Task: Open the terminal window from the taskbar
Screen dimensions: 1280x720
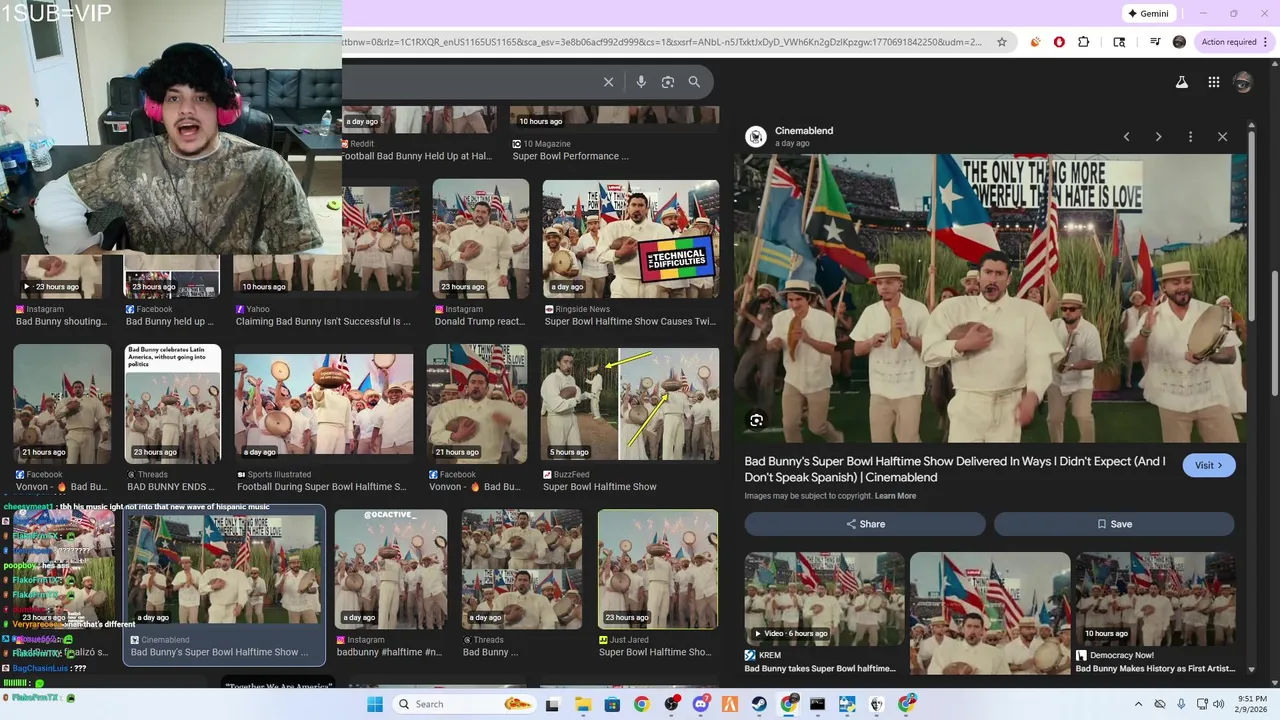Action: pos(818,704)
